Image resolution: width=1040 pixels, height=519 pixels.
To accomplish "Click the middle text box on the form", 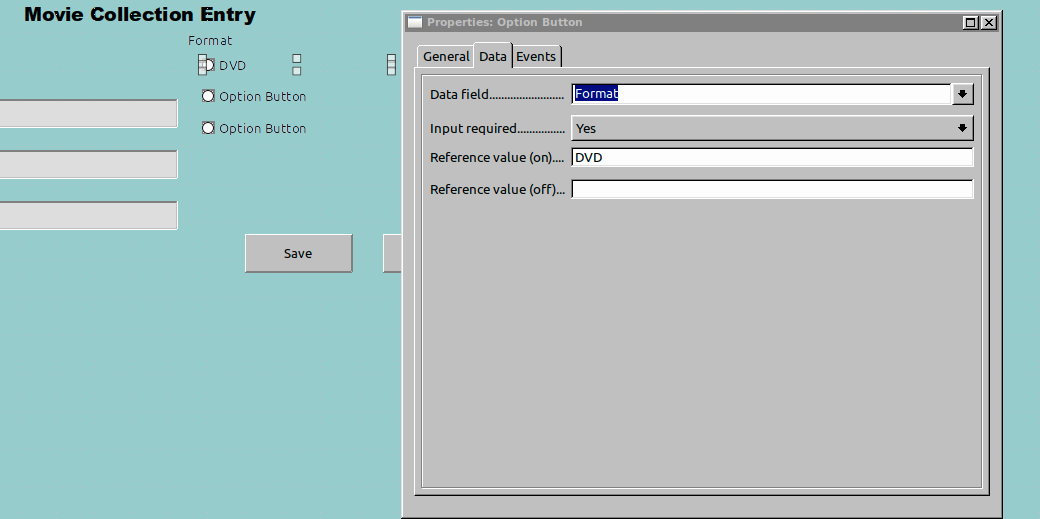I will tap(88, 164).
